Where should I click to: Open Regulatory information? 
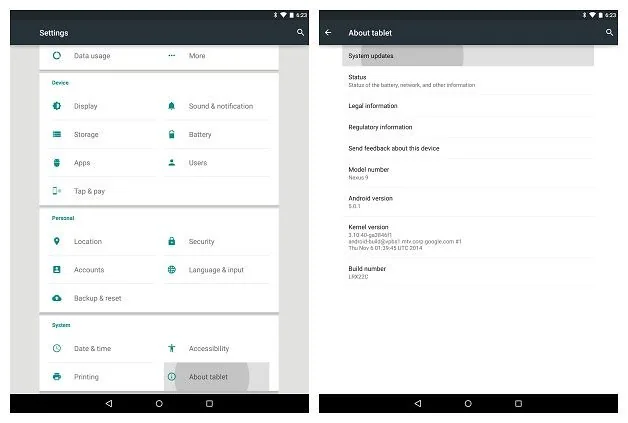click(468, 127)
